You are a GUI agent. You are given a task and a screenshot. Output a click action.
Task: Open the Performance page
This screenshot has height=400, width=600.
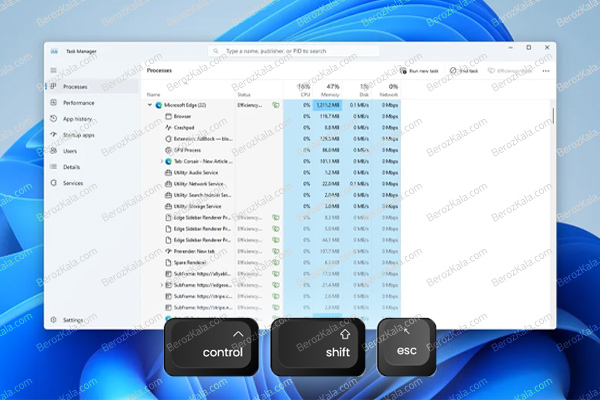click(x=92, y=103)
